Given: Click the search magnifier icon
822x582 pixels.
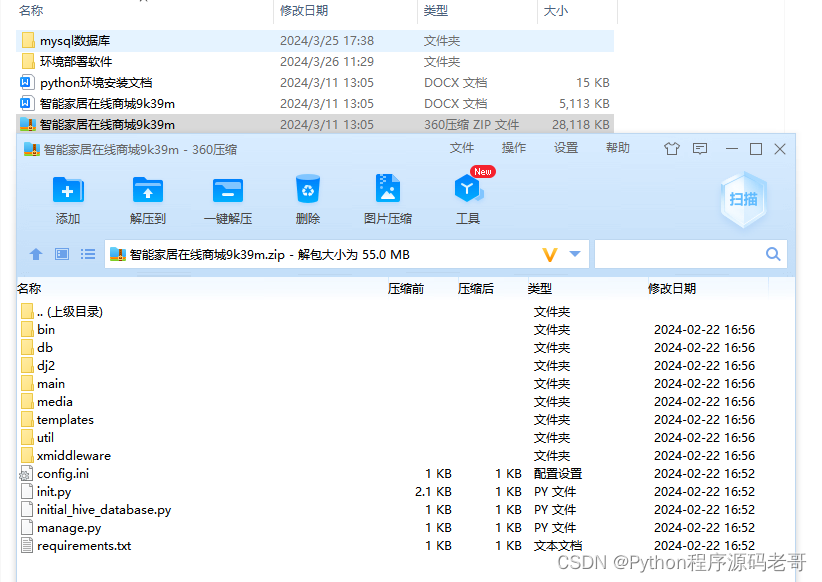Looking at the screenshot, I should coord(773,254).
